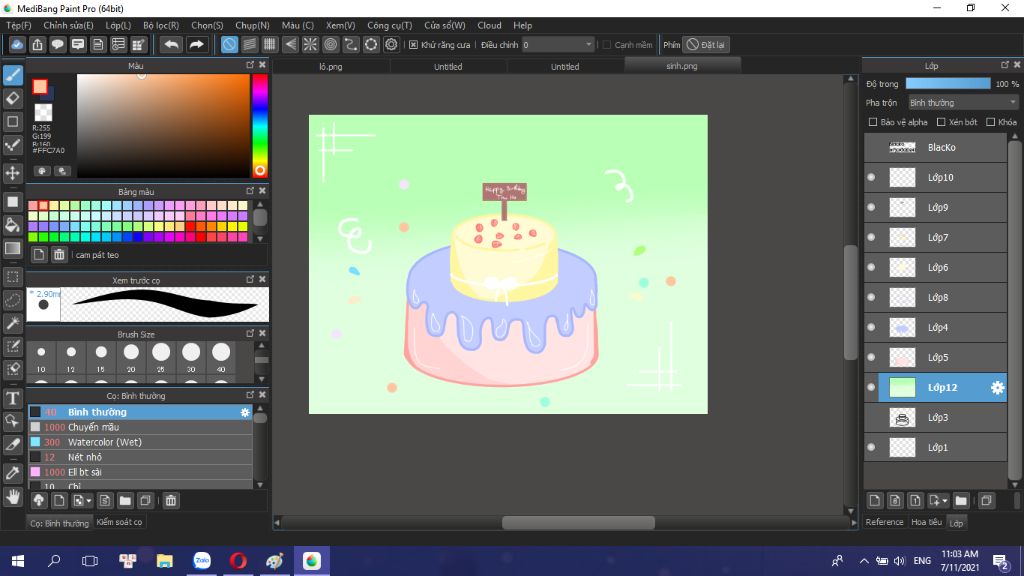The width and height of the screenshot is (1024, 576).
Task: Click the add folder icon in layer panel
Action: click(961, 501)
